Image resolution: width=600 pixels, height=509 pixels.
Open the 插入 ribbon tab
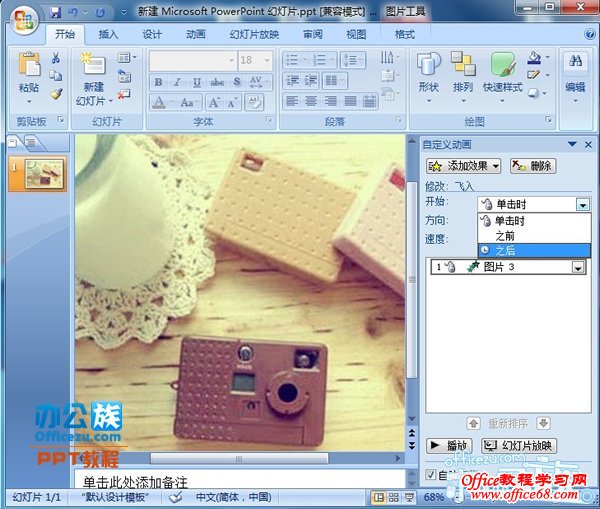click(108, 35)
